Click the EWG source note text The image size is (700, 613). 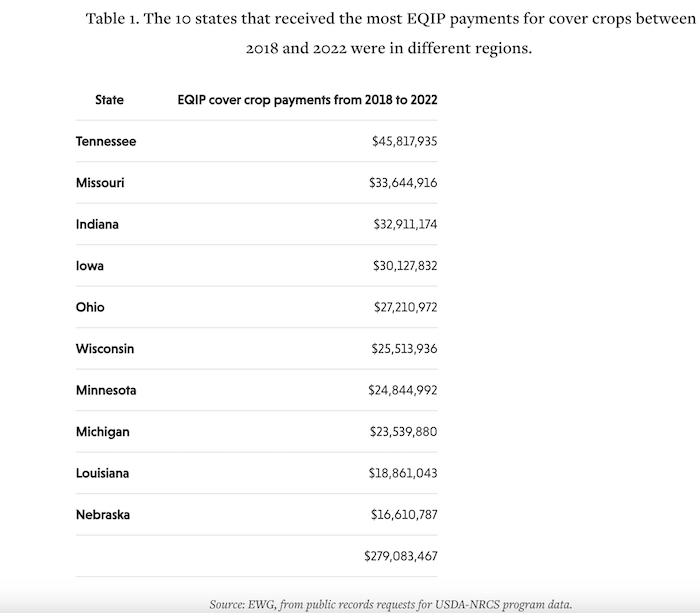(x=390, y=604)
